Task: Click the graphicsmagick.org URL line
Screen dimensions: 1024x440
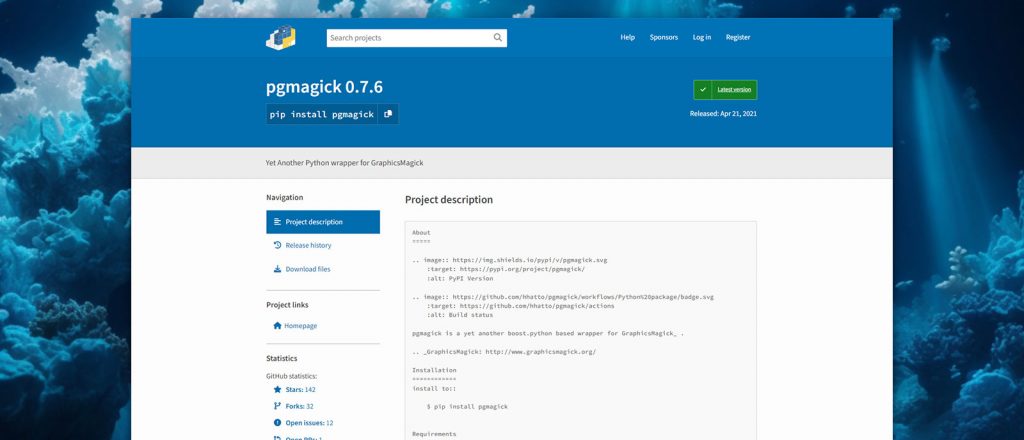Action: pyautogui.click(x=504, y=352)
